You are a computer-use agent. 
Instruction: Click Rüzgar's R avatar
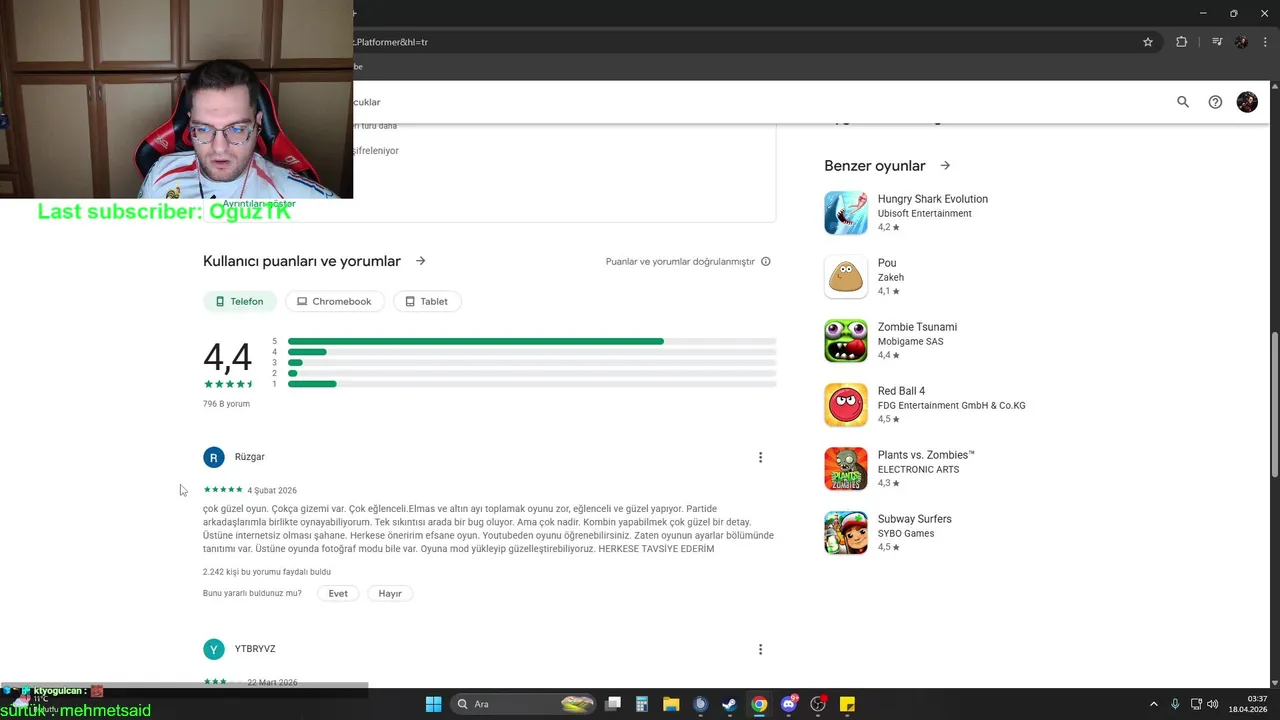[214, 458]
